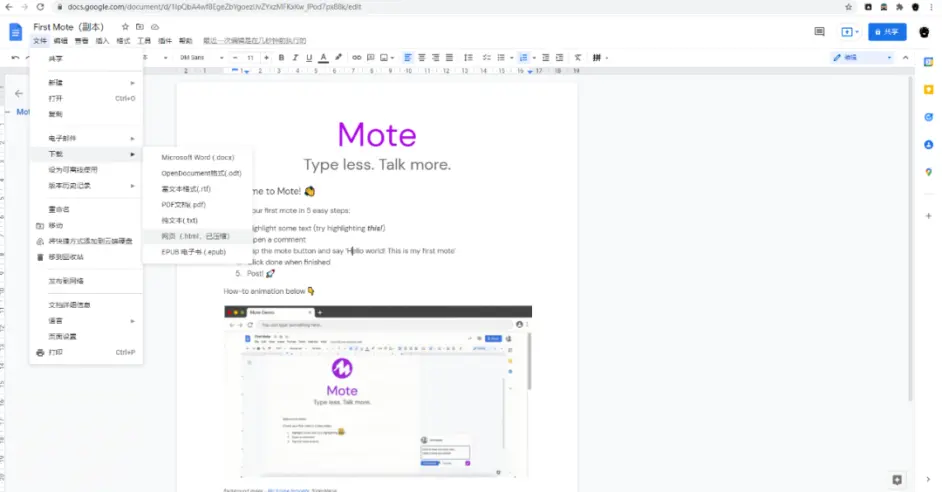
Task: Expand the New (新建) submenu
Action: (86, 83)
